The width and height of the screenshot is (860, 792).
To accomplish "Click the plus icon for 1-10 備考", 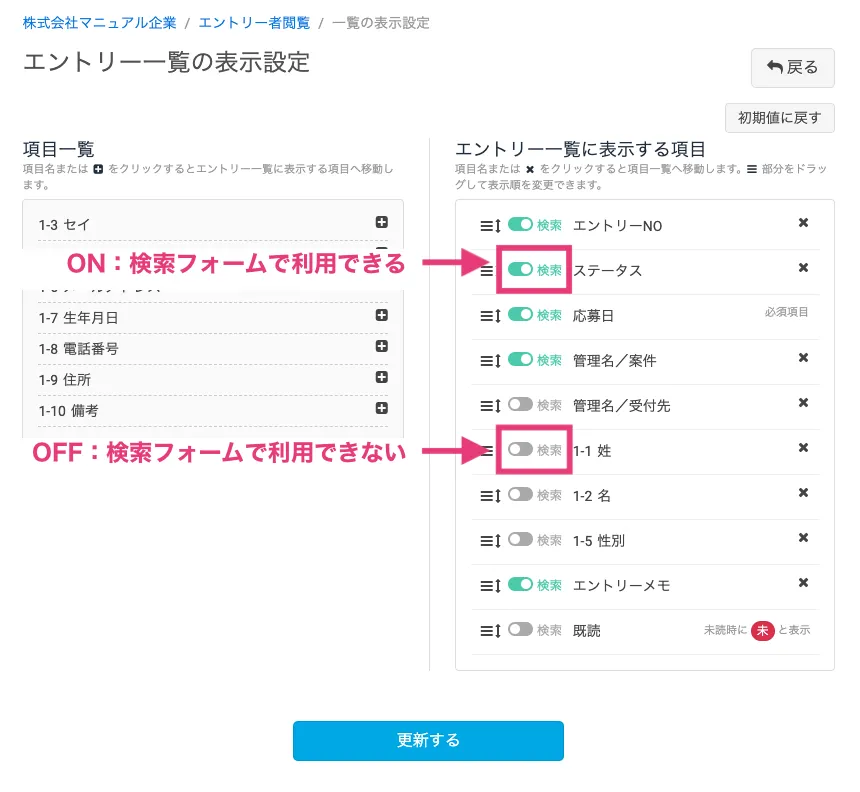I will tap(381, 409).
